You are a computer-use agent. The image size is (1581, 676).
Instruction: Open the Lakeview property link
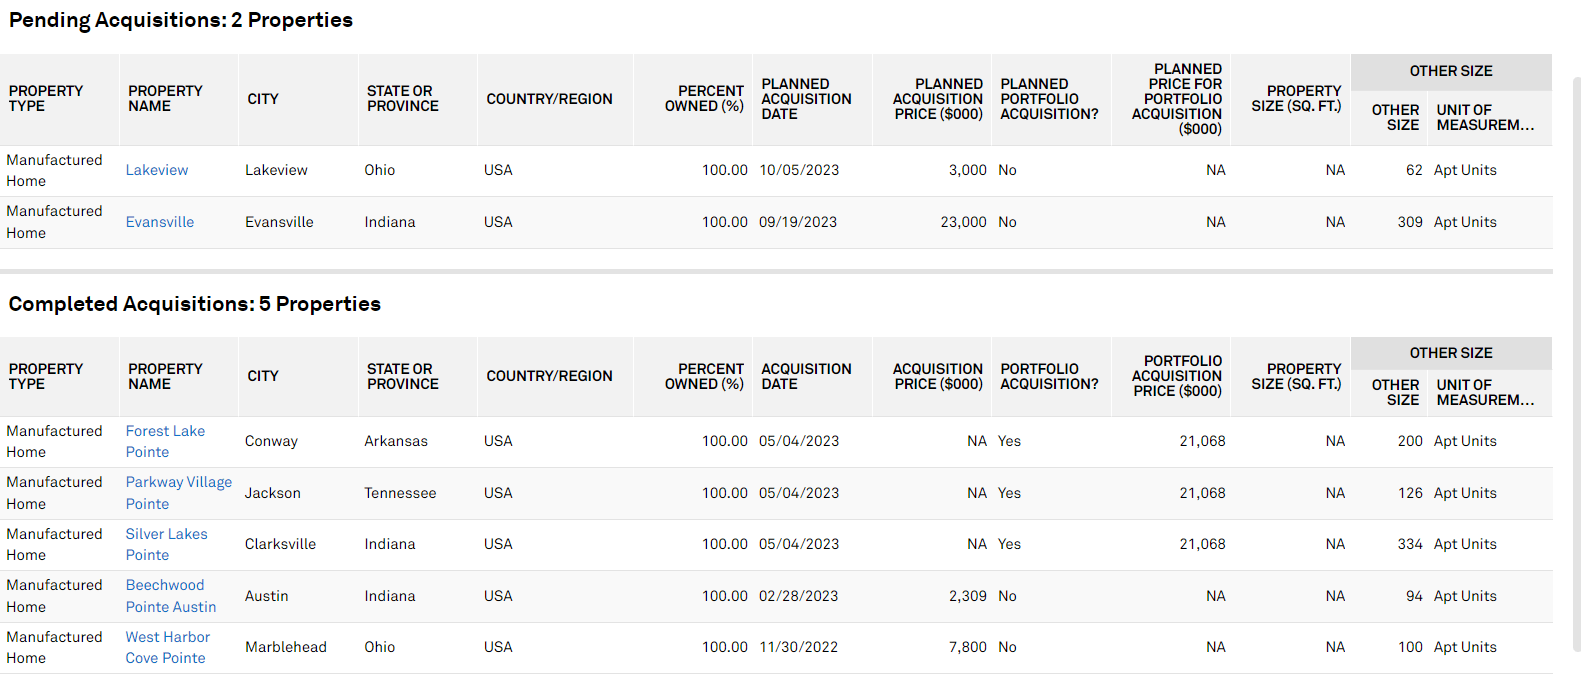(157, 170)
